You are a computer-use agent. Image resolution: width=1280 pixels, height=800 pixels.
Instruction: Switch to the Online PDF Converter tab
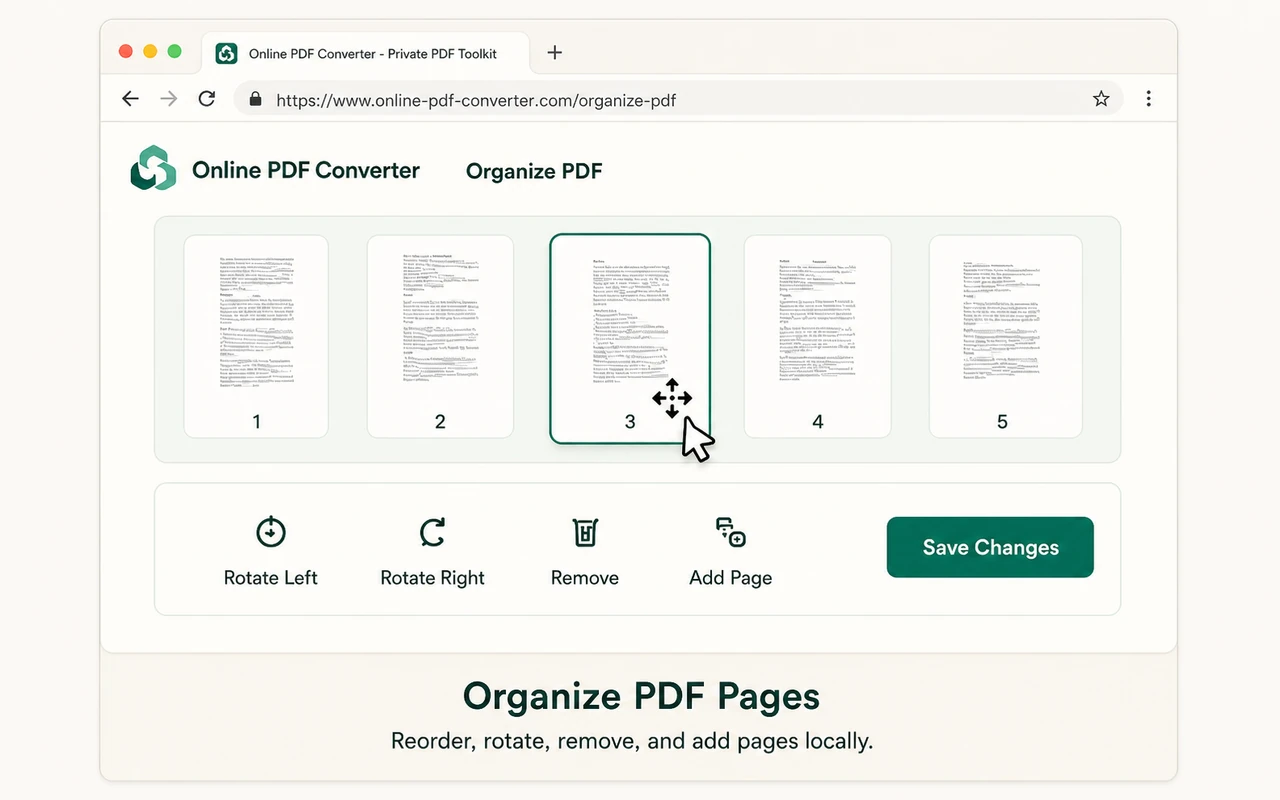click(365, 53)
